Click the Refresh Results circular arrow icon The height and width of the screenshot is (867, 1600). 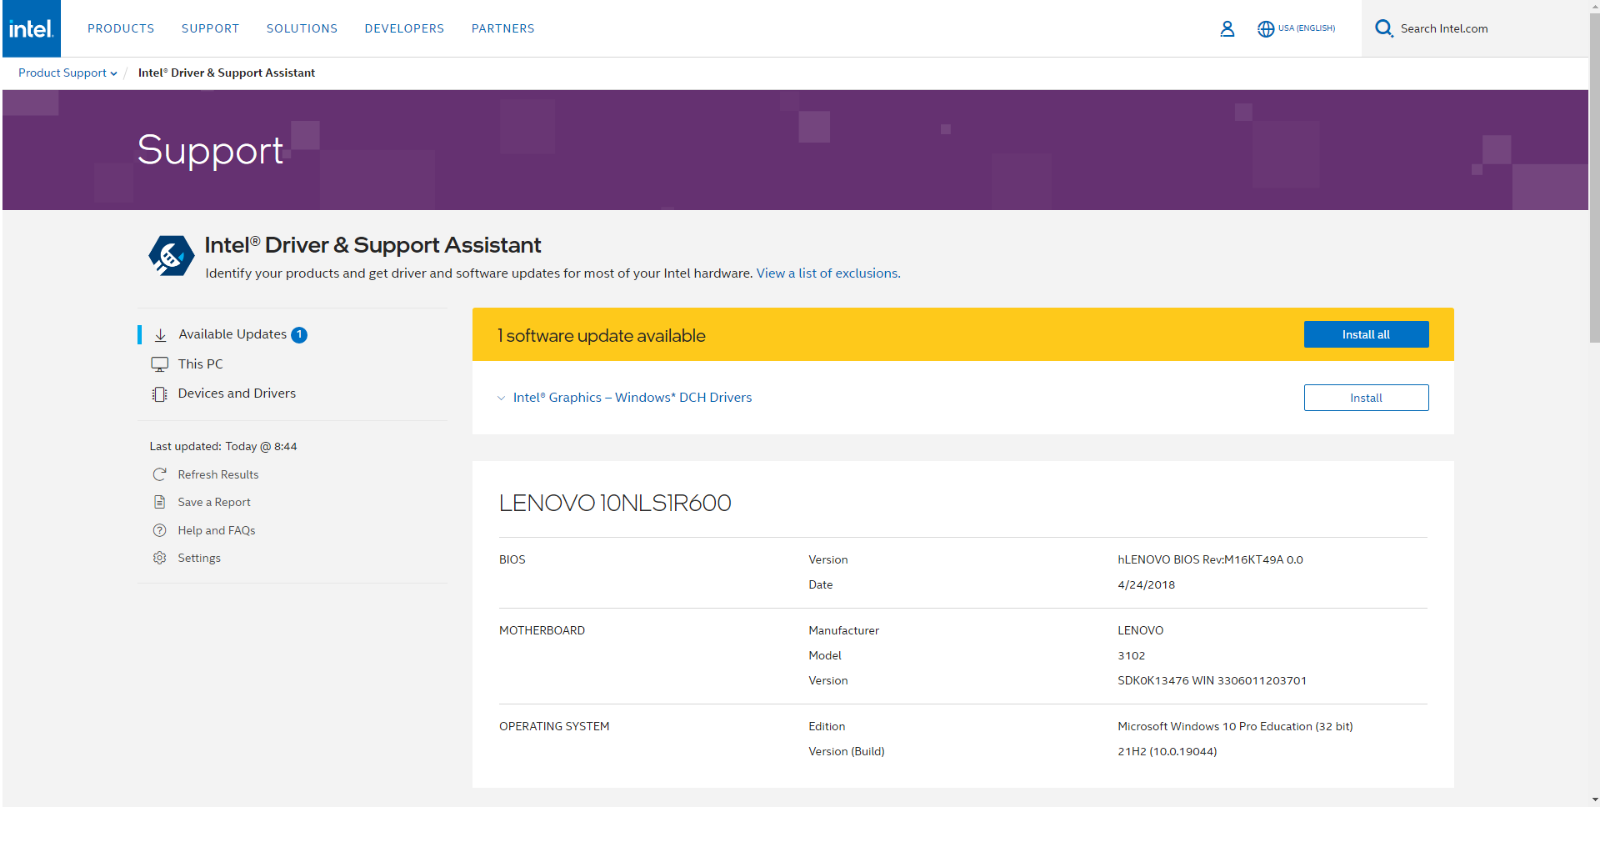(x=159, y=475)
